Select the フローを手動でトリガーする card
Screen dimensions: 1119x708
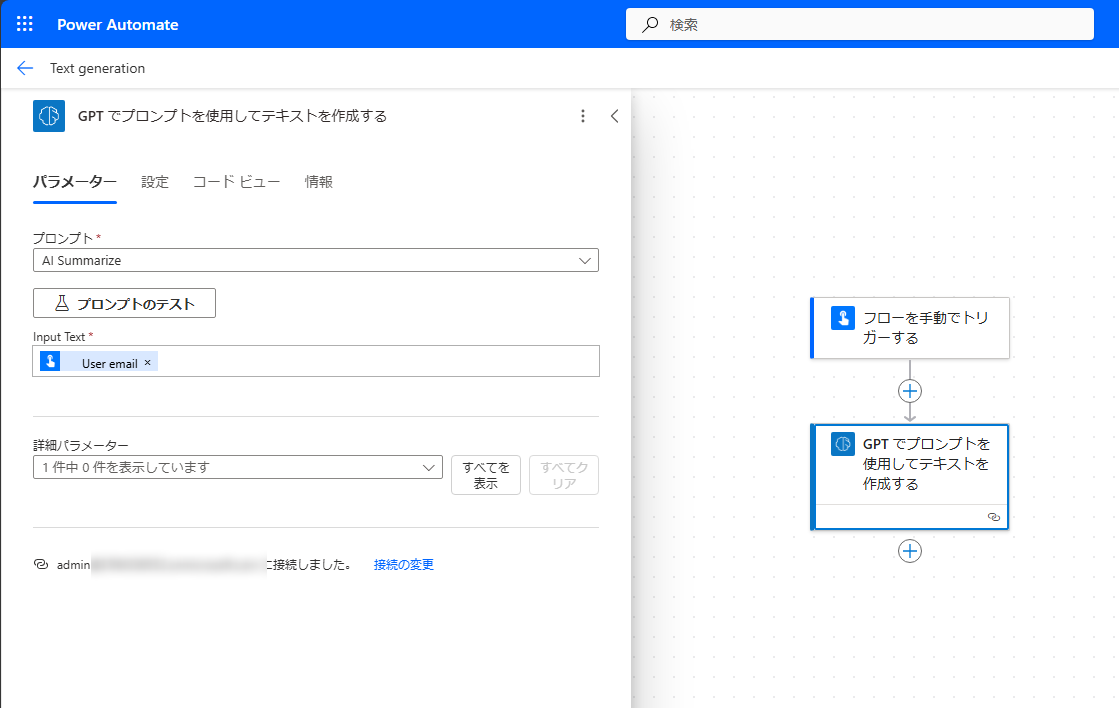pyautogui.click(x=910, y=328)
